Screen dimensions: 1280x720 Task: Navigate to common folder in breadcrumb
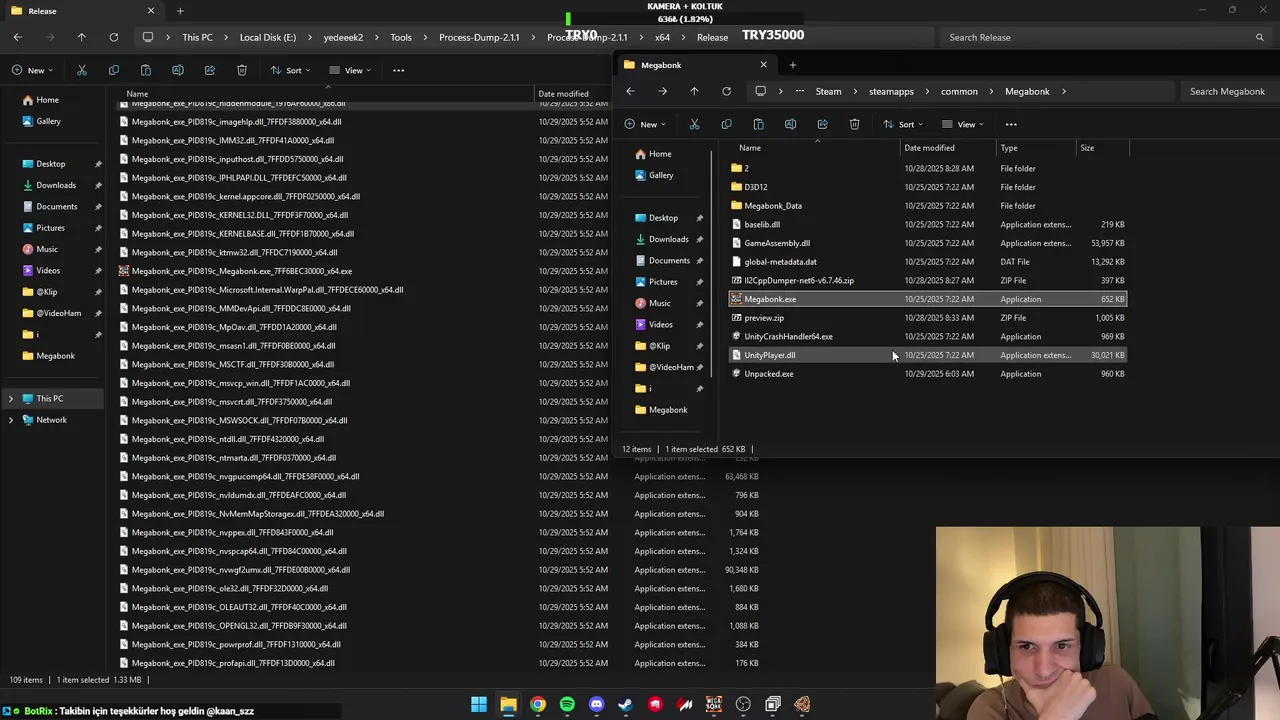(959, 91)
